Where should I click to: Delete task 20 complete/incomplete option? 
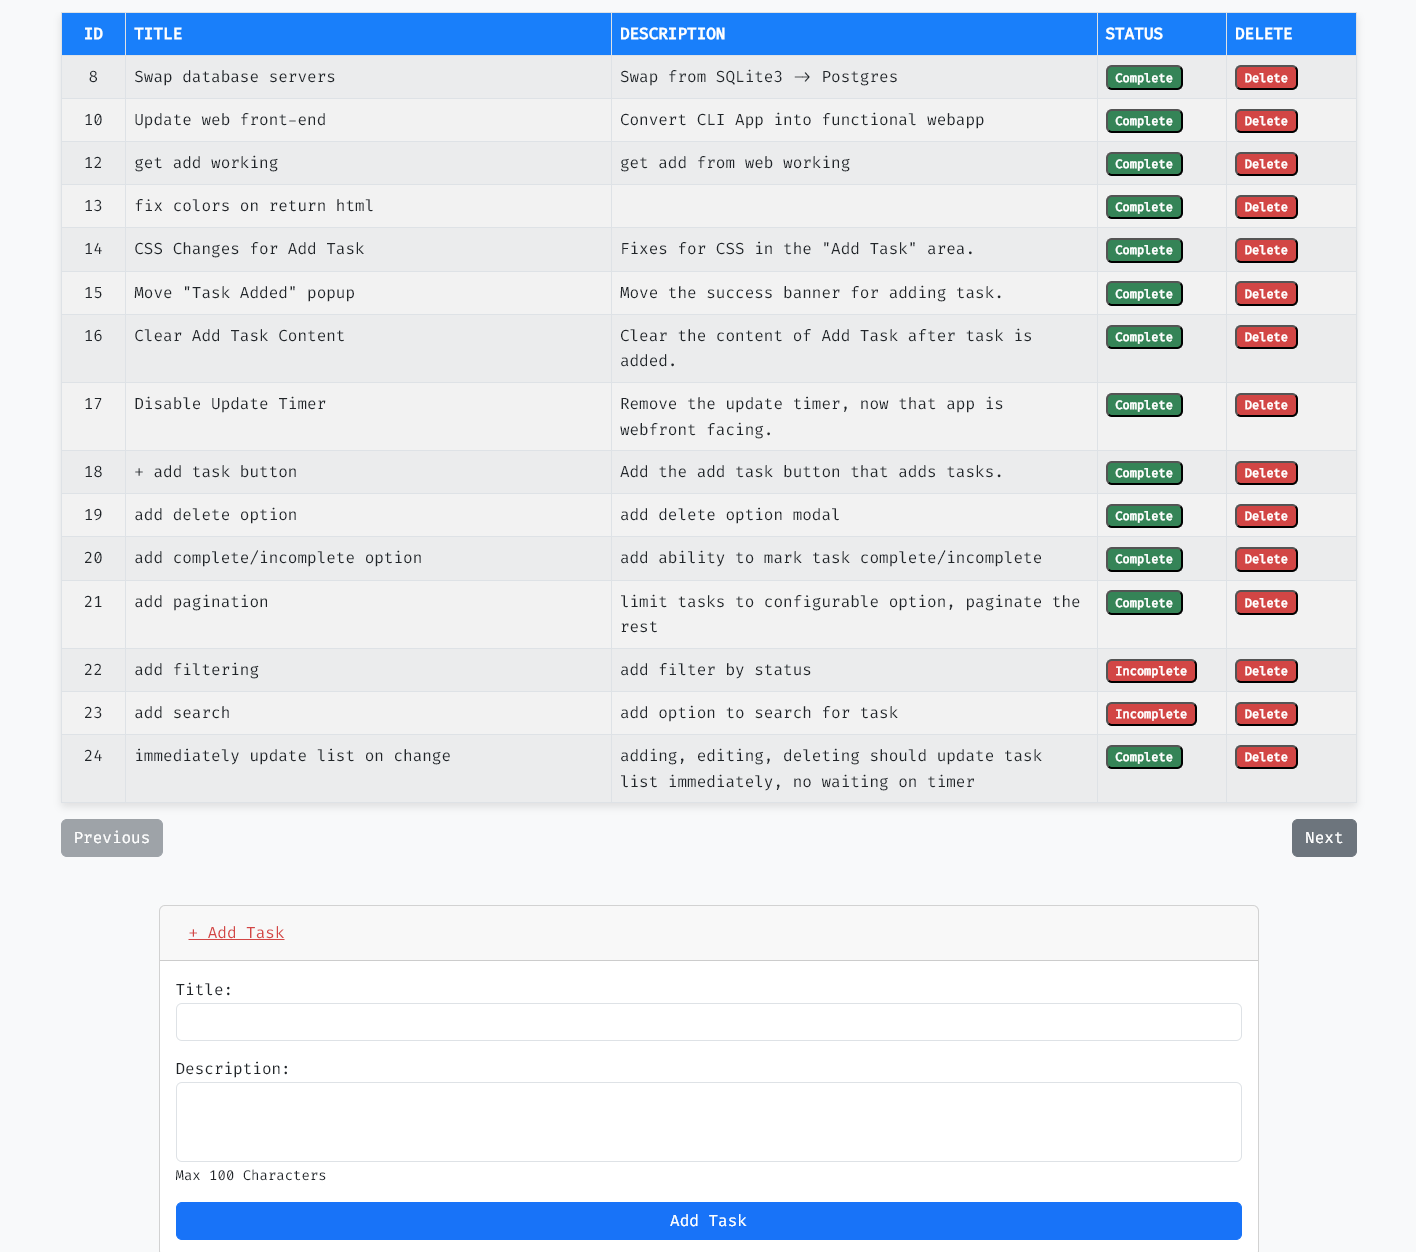coord(1266,559)
